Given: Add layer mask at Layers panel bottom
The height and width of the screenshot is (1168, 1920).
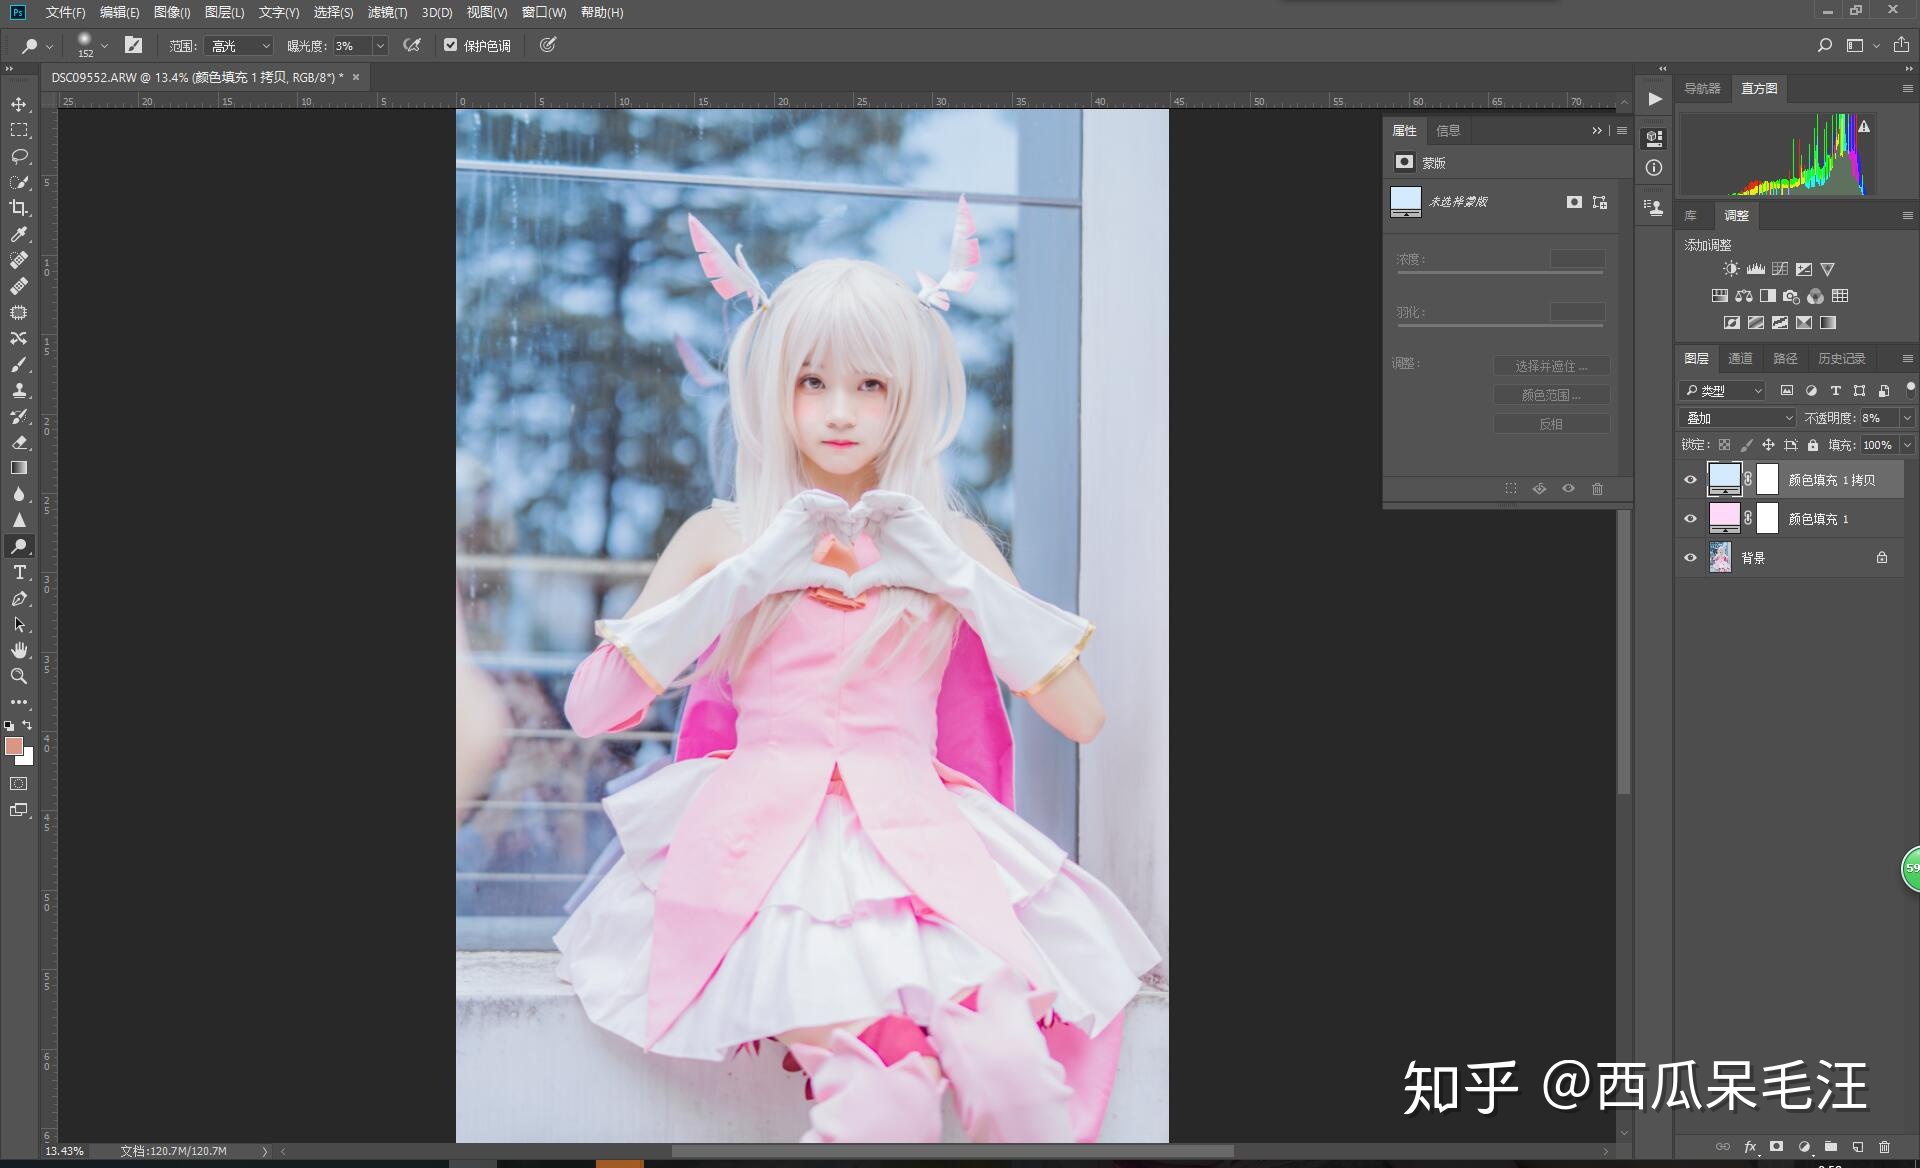Looking at the screenshot, I should coord(1776,1147).
